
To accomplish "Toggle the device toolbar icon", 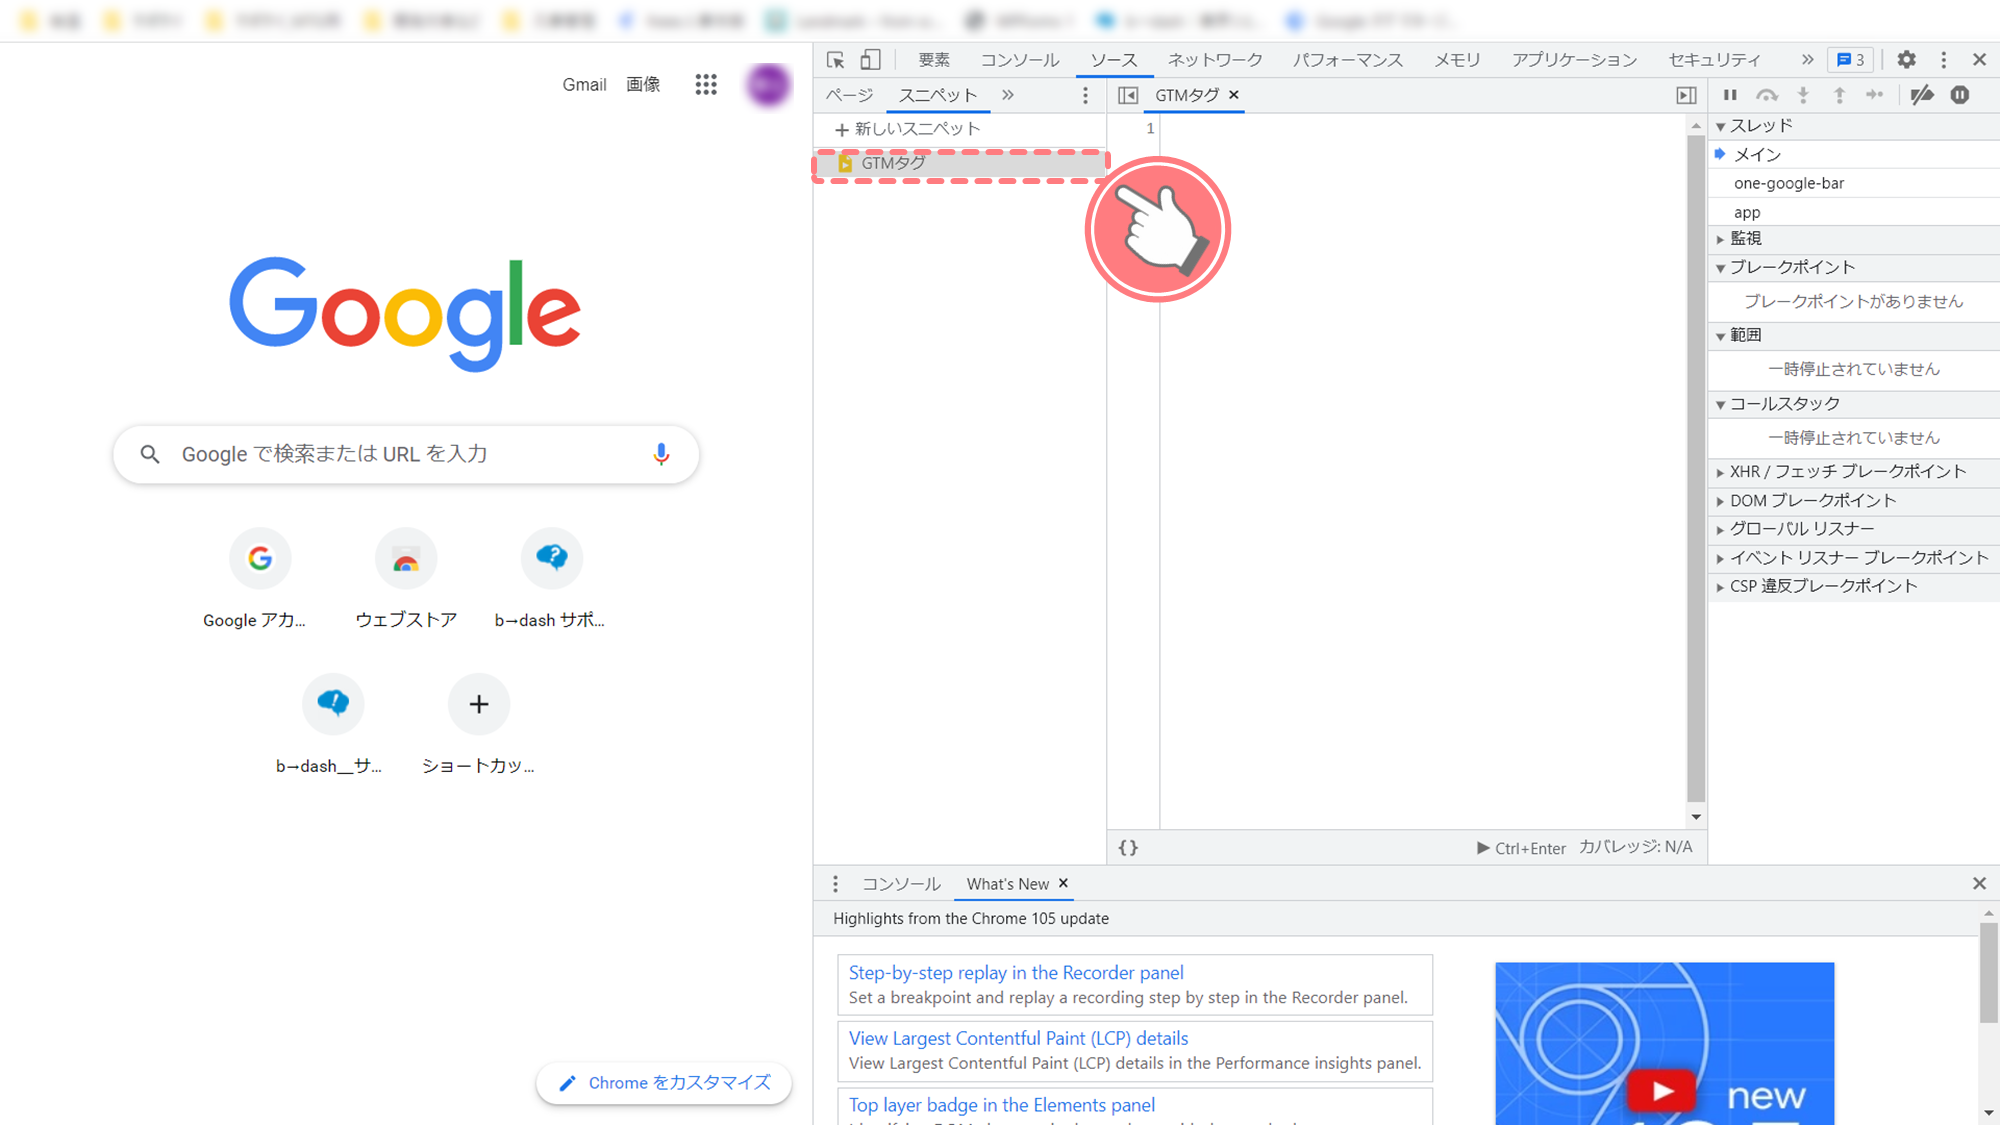I will [x=871, y=60].
